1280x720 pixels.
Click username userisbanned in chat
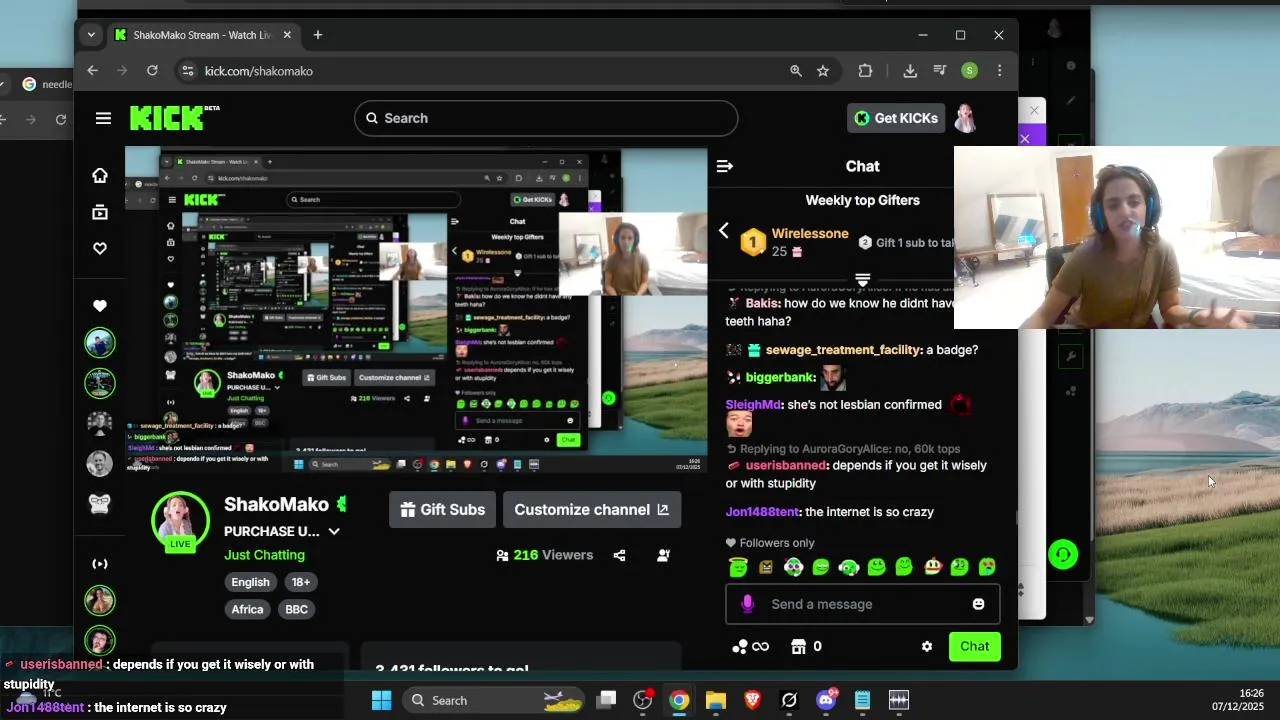[787, 465]
